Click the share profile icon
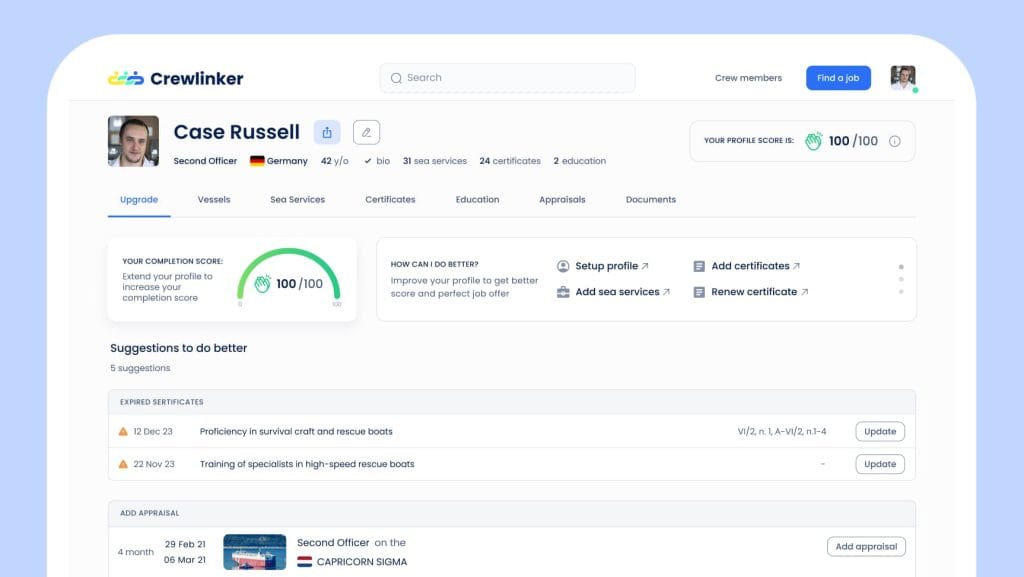Image resolution: width=1024 pixels, height=577 pixels. [x=327, y=133]
